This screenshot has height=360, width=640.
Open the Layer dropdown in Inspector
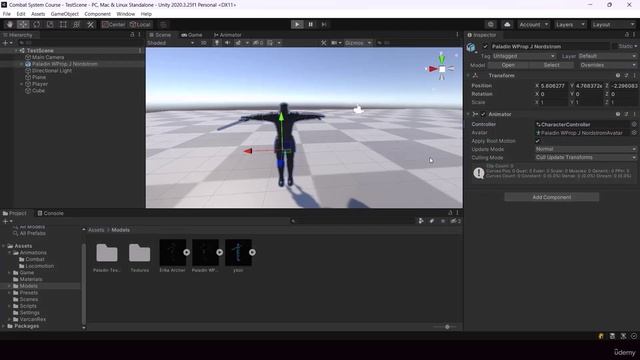(607, 56)
